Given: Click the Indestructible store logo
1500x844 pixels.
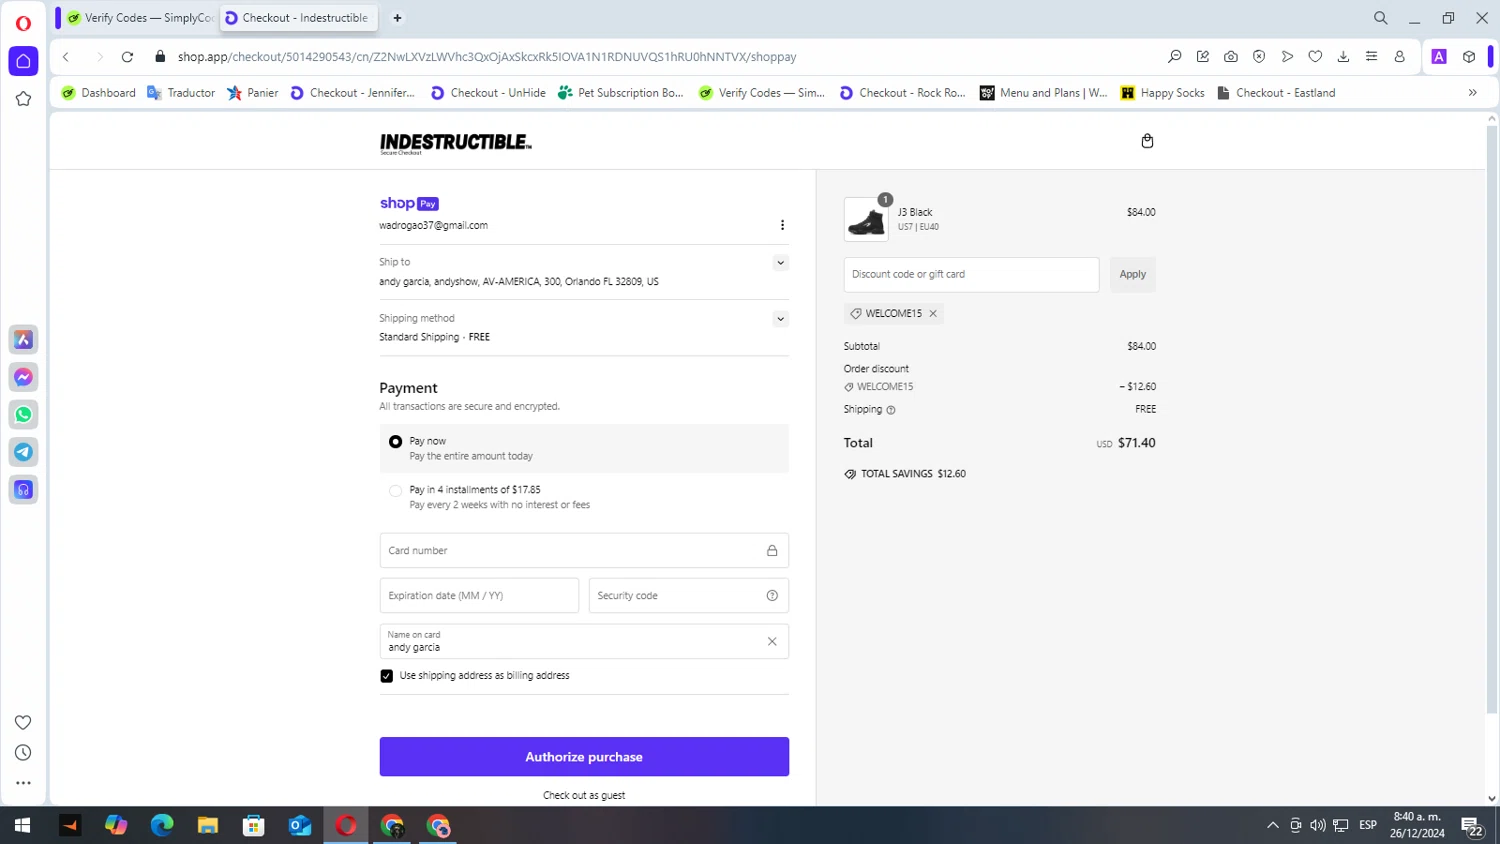Looking at the screenshot, I should coord(456,143).
